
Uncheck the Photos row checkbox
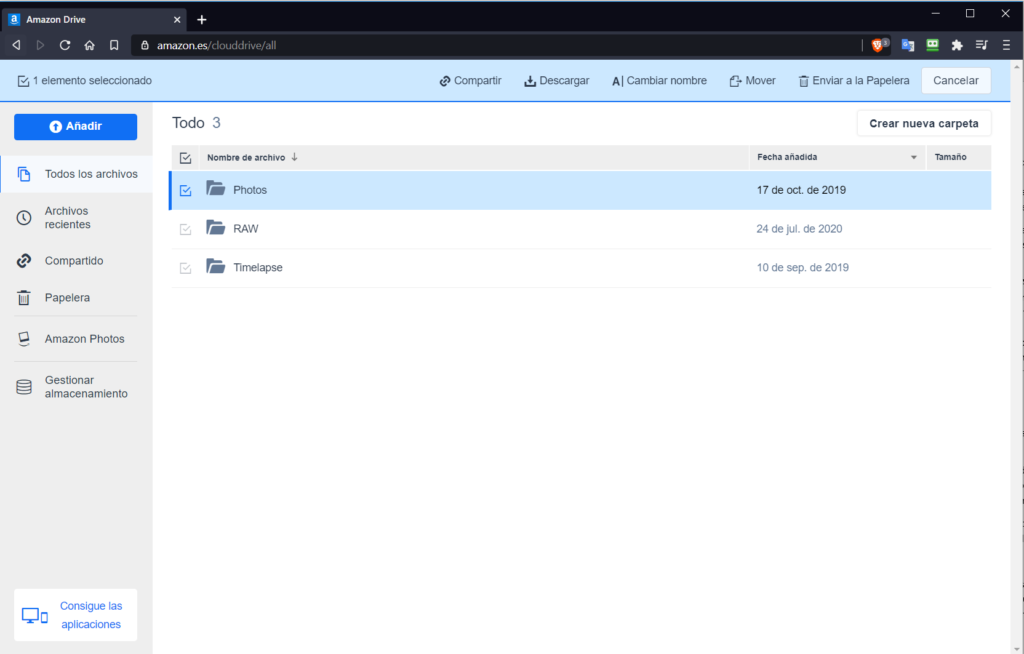(185, 191)
